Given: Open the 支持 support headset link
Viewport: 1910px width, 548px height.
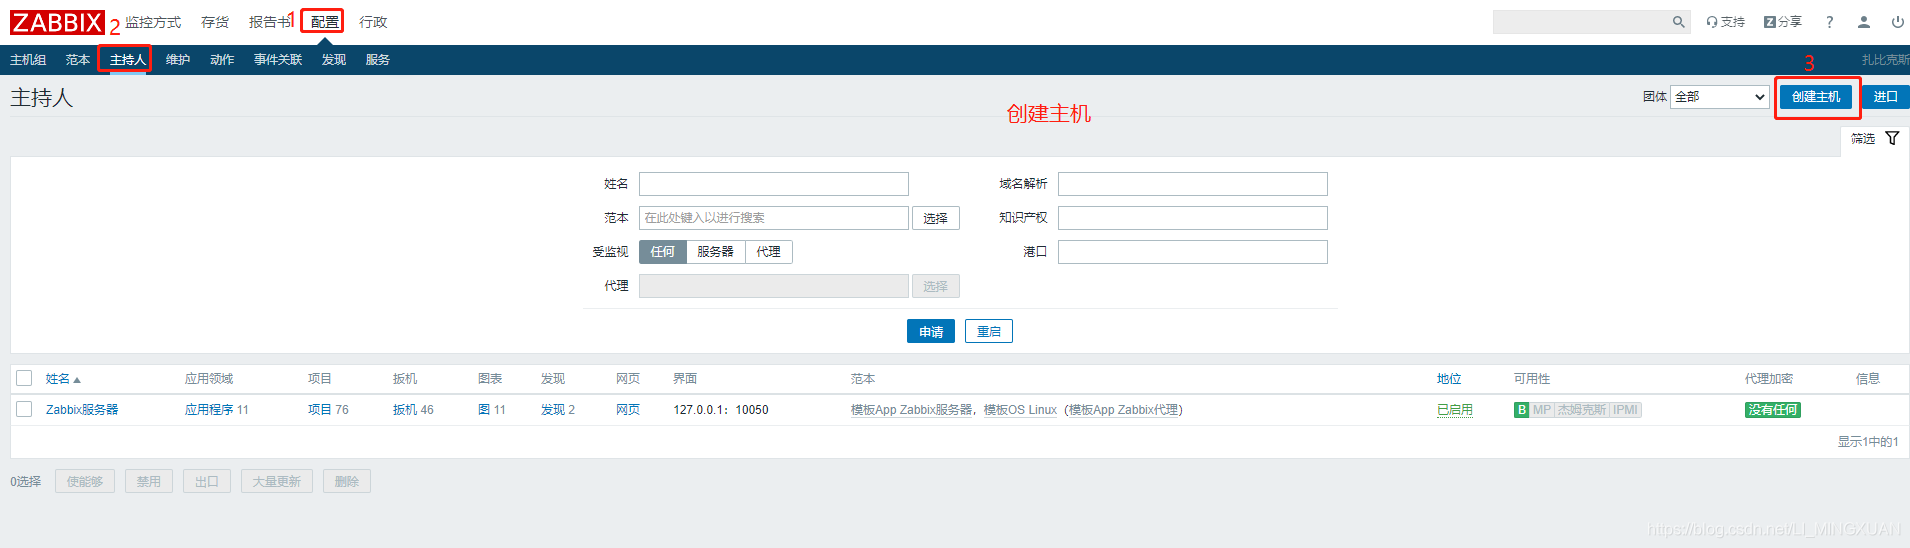Looking at the screenshot, I should pyautogui.click(x=1725, y=22).
